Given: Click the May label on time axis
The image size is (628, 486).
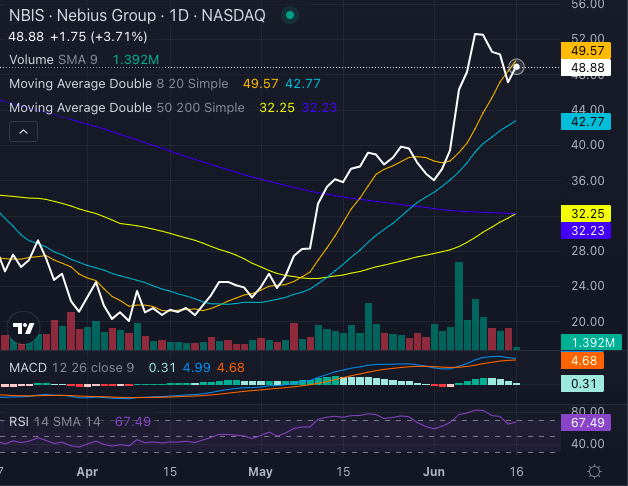Looking at the screenshot, I should pos(260,472).
